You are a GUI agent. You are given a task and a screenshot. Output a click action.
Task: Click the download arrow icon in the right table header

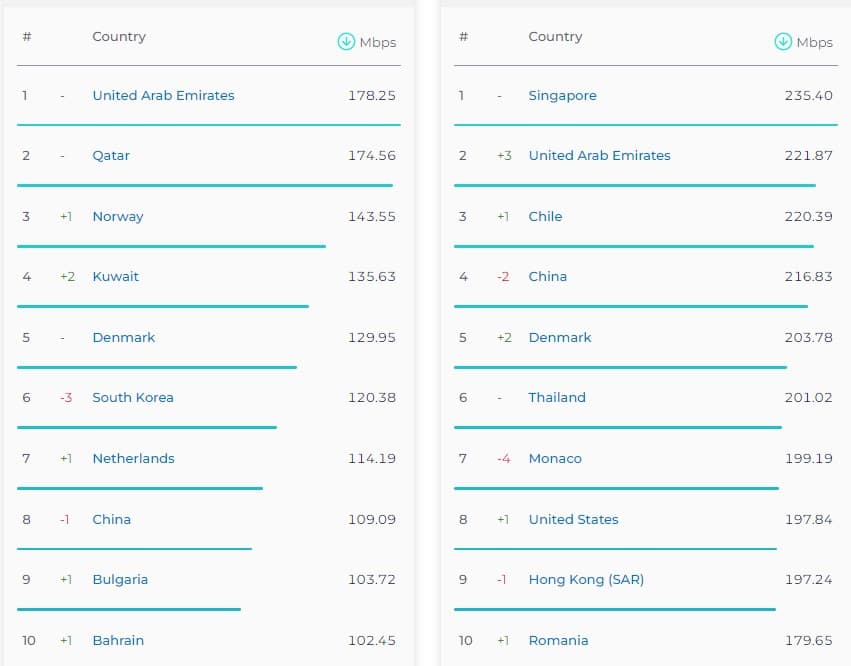point(783,42)
